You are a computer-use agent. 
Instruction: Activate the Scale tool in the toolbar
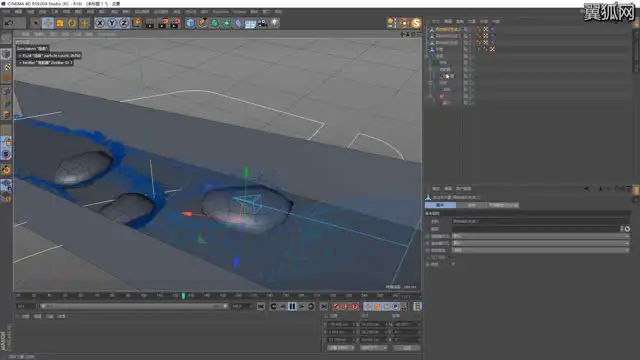pyautogui.click(x=60, y=23)
